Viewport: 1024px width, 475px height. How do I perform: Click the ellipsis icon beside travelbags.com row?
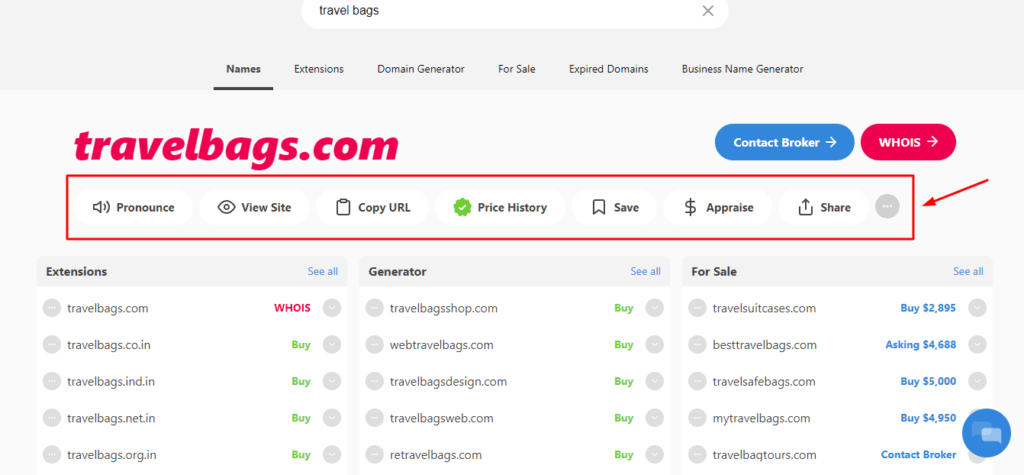point(52,308)
